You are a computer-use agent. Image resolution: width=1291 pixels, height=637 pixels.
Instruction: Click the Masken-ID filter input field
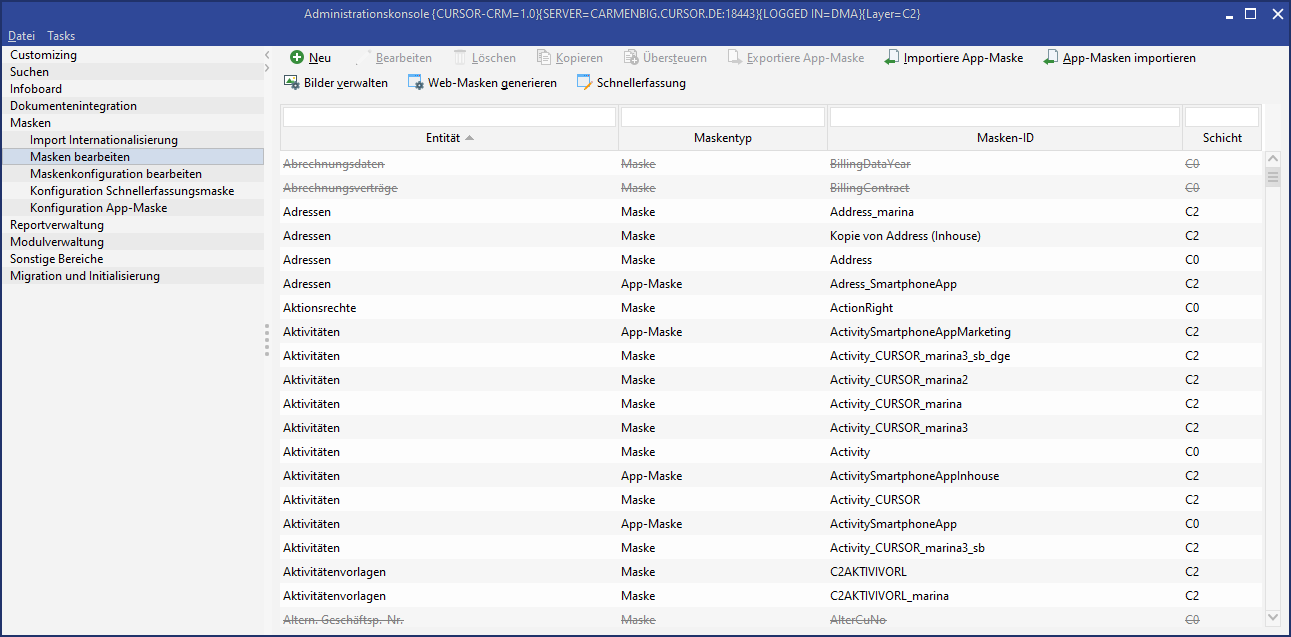(x=1004, y=117)
